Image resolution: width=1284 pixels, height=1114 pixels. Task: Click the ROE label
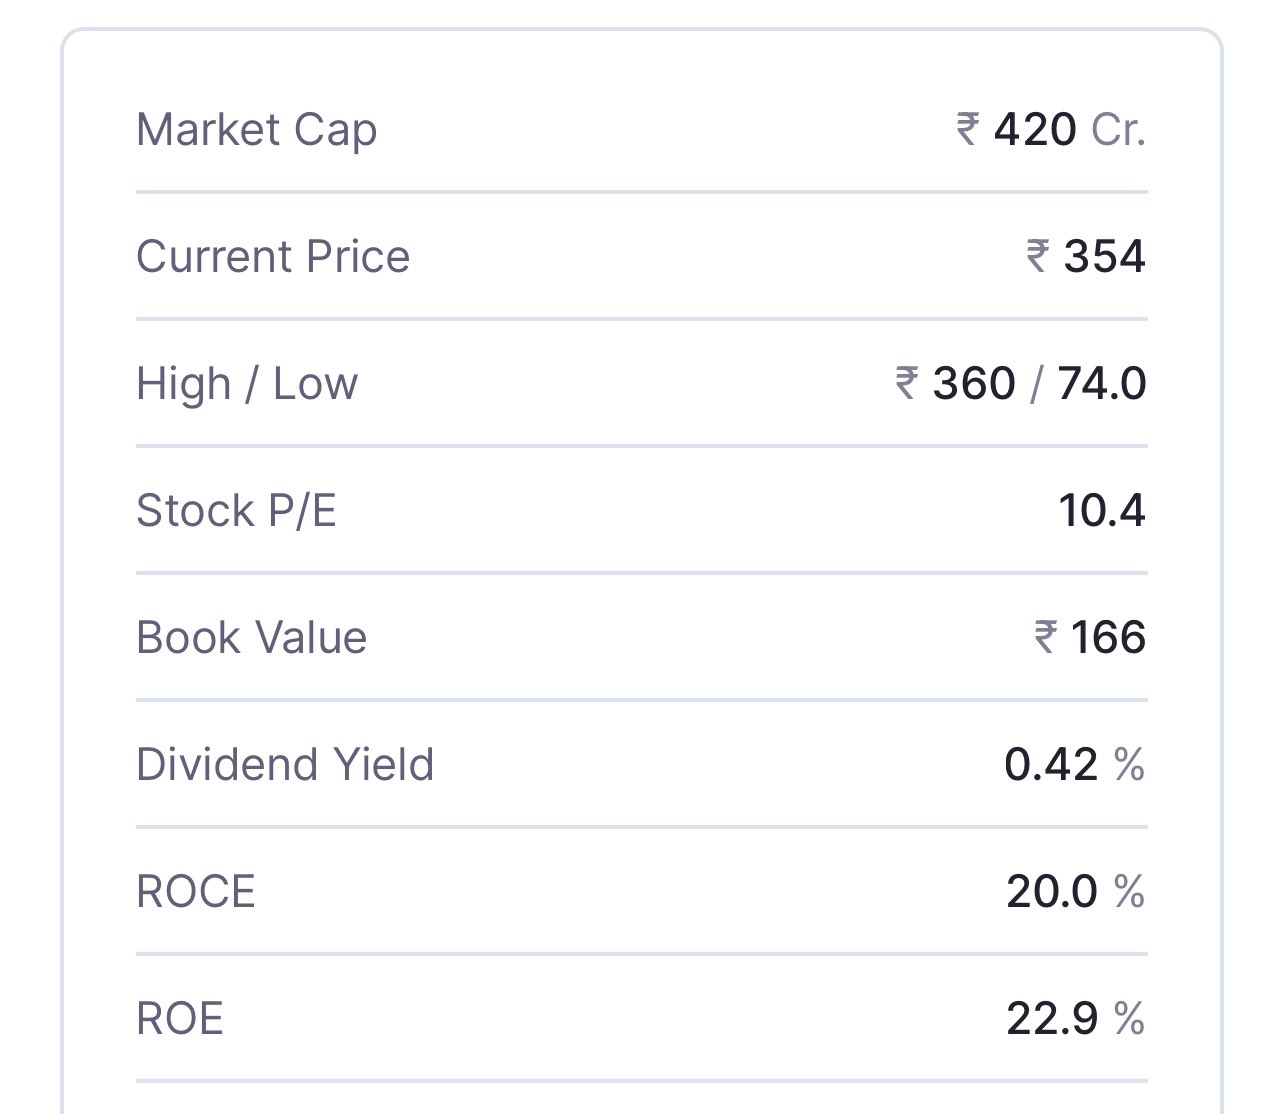coord(180,1019)
